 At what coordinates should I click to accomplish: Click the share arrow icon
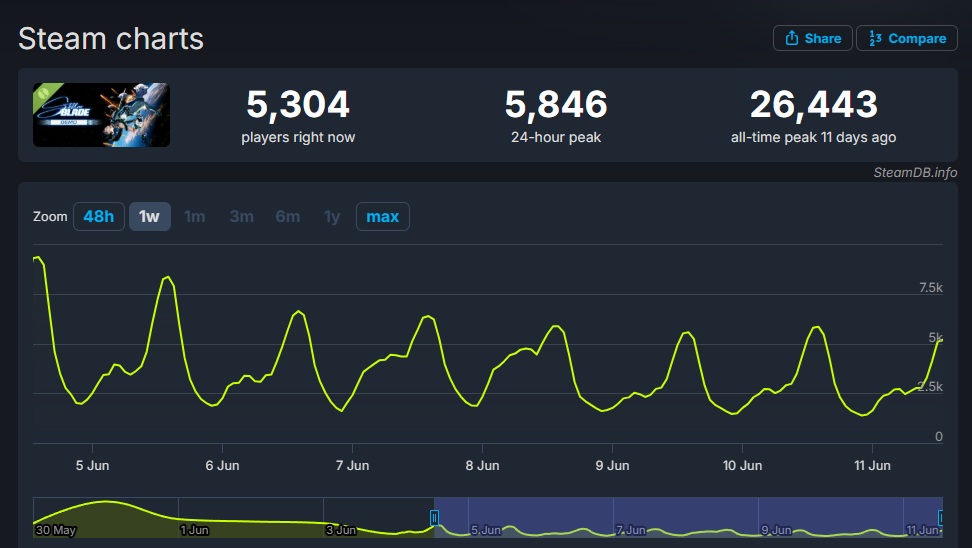coord(792,38)
